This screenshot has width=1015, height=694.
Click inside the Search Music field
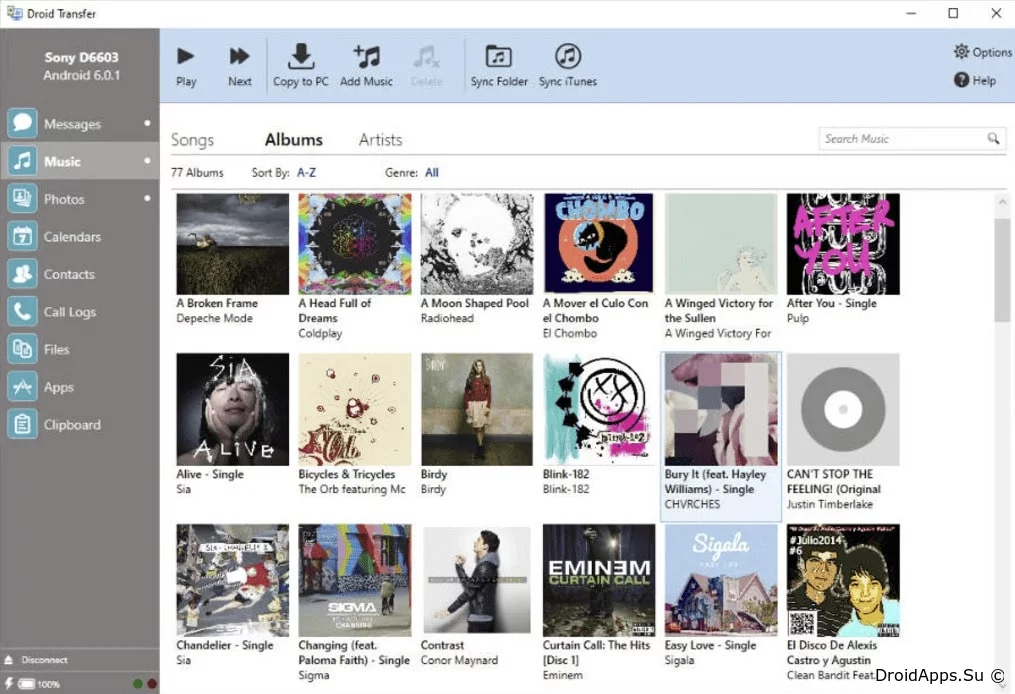tap(912, 139)
